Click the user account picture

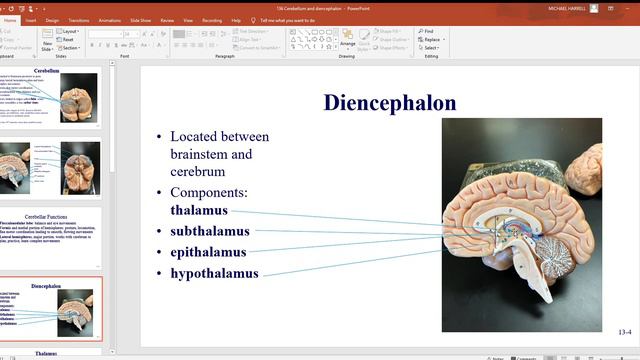[594, 9]
